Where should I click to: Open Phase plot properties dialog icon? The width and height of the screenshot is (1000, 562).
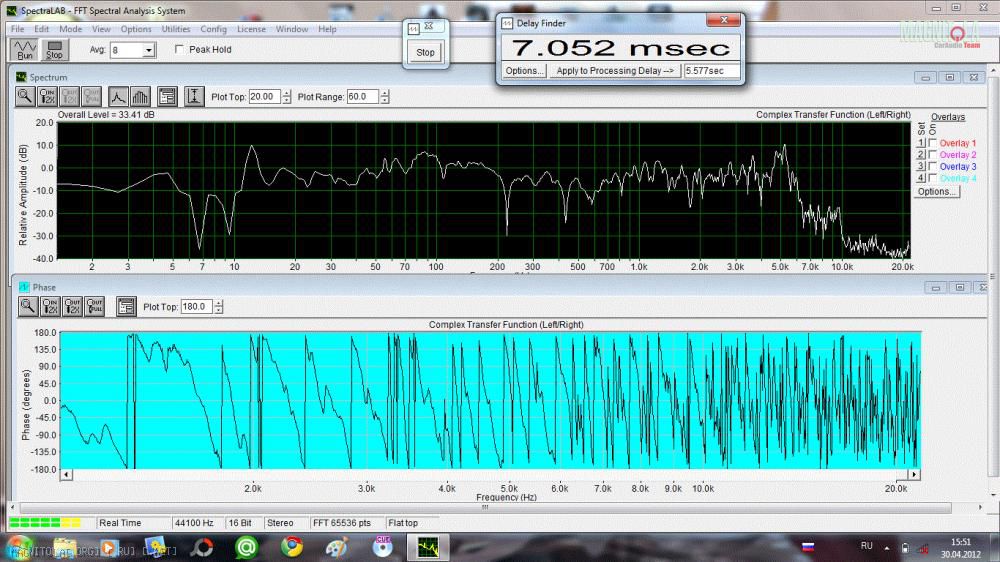tap(126, 306)
